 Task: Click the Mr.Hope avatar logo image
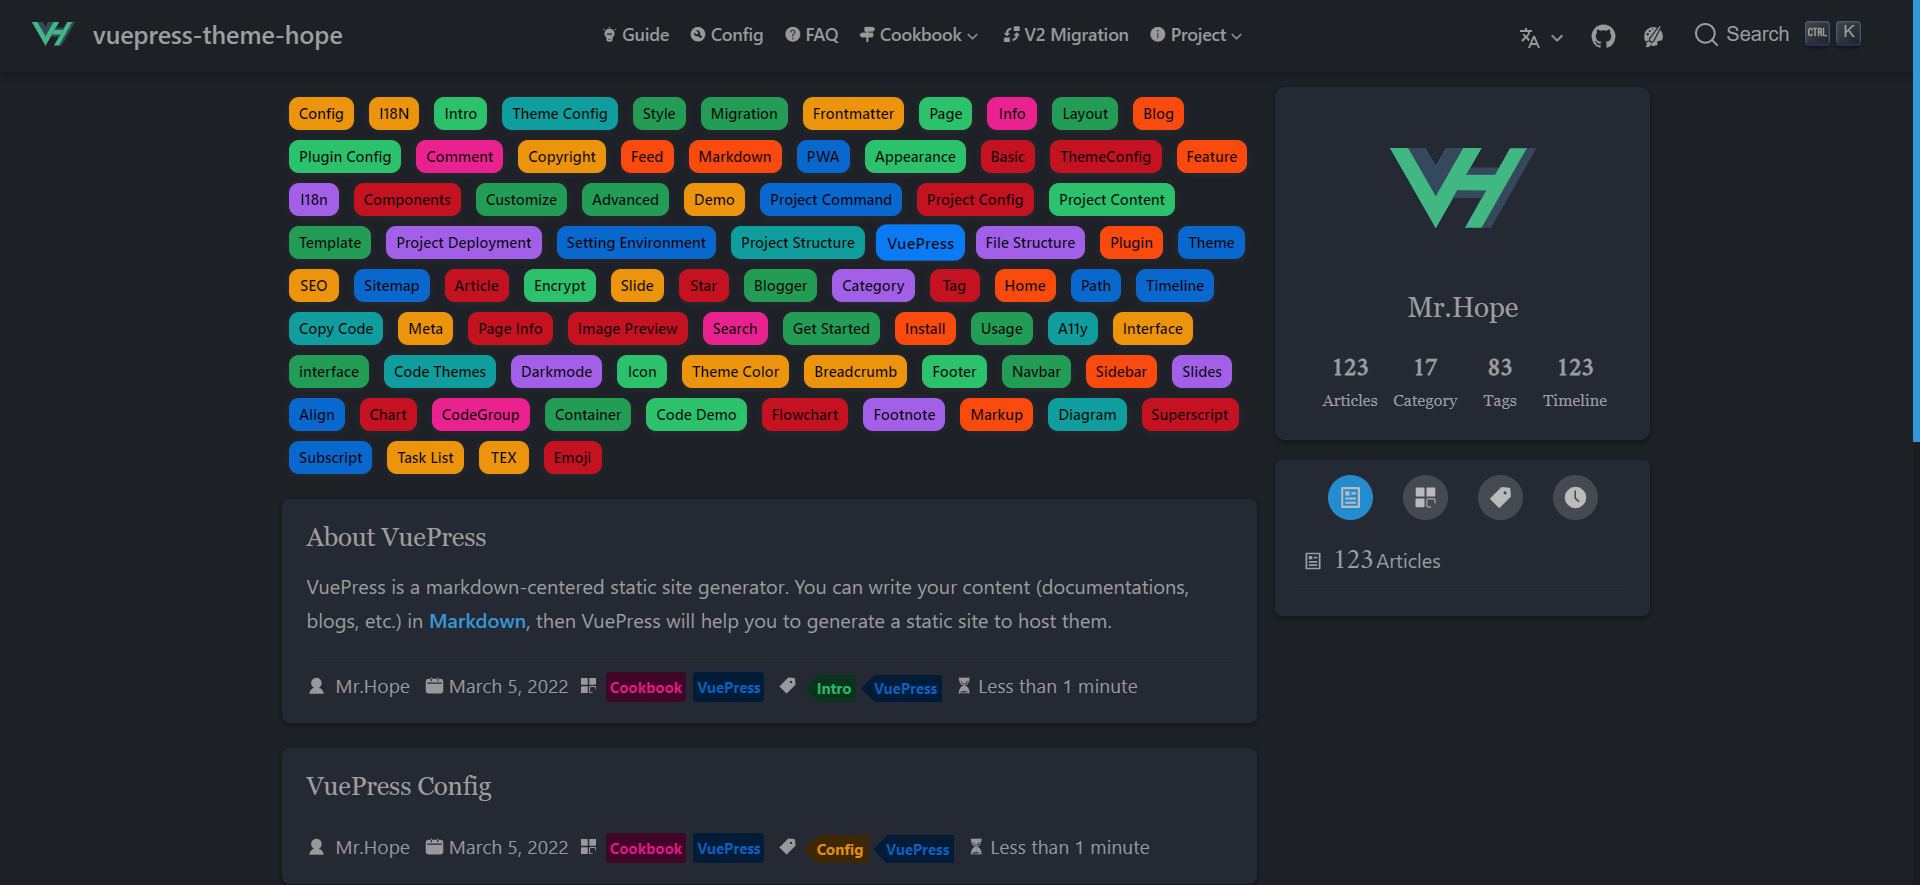click(1462, 187)
